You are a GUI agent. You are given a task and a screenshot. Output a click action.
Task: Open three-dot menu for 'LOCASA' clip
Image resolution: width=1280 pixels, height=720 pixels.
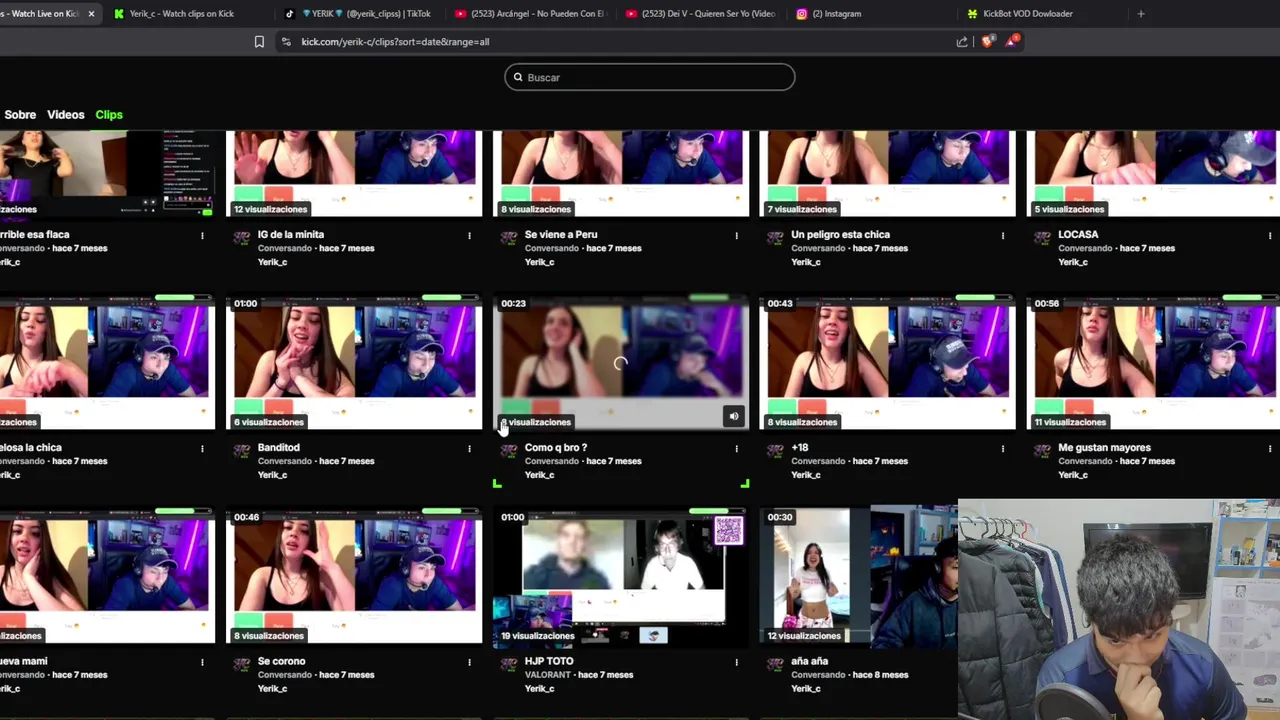1270,236
